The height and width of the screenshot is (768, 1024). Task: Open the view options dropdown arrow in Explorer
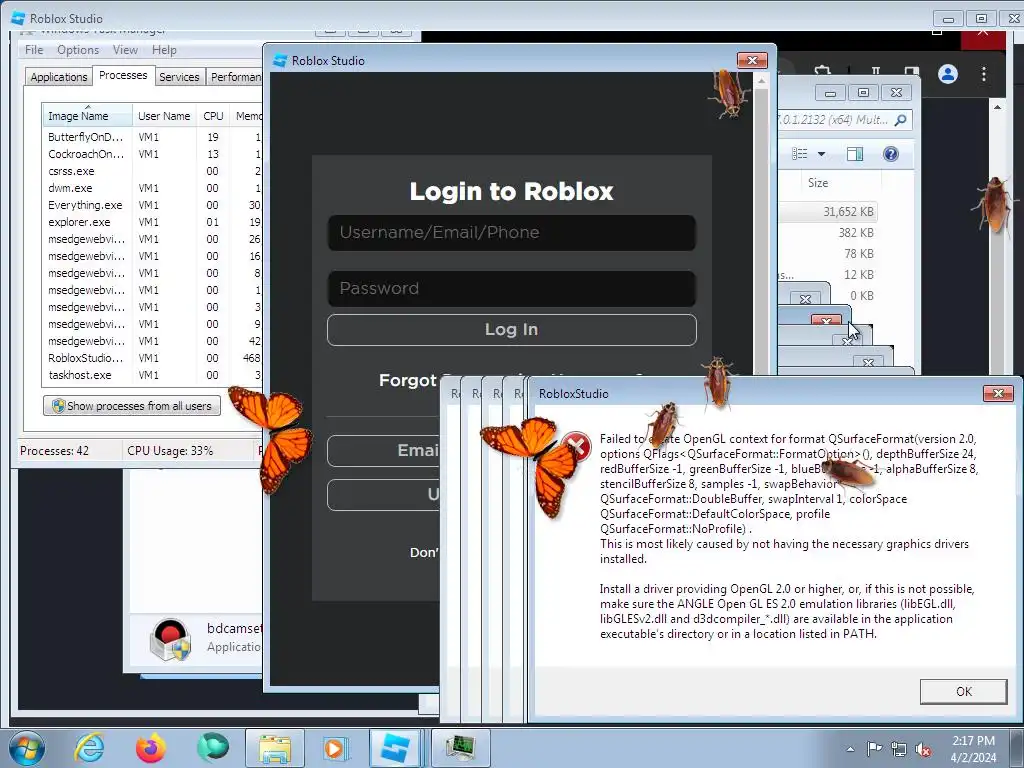822,154
